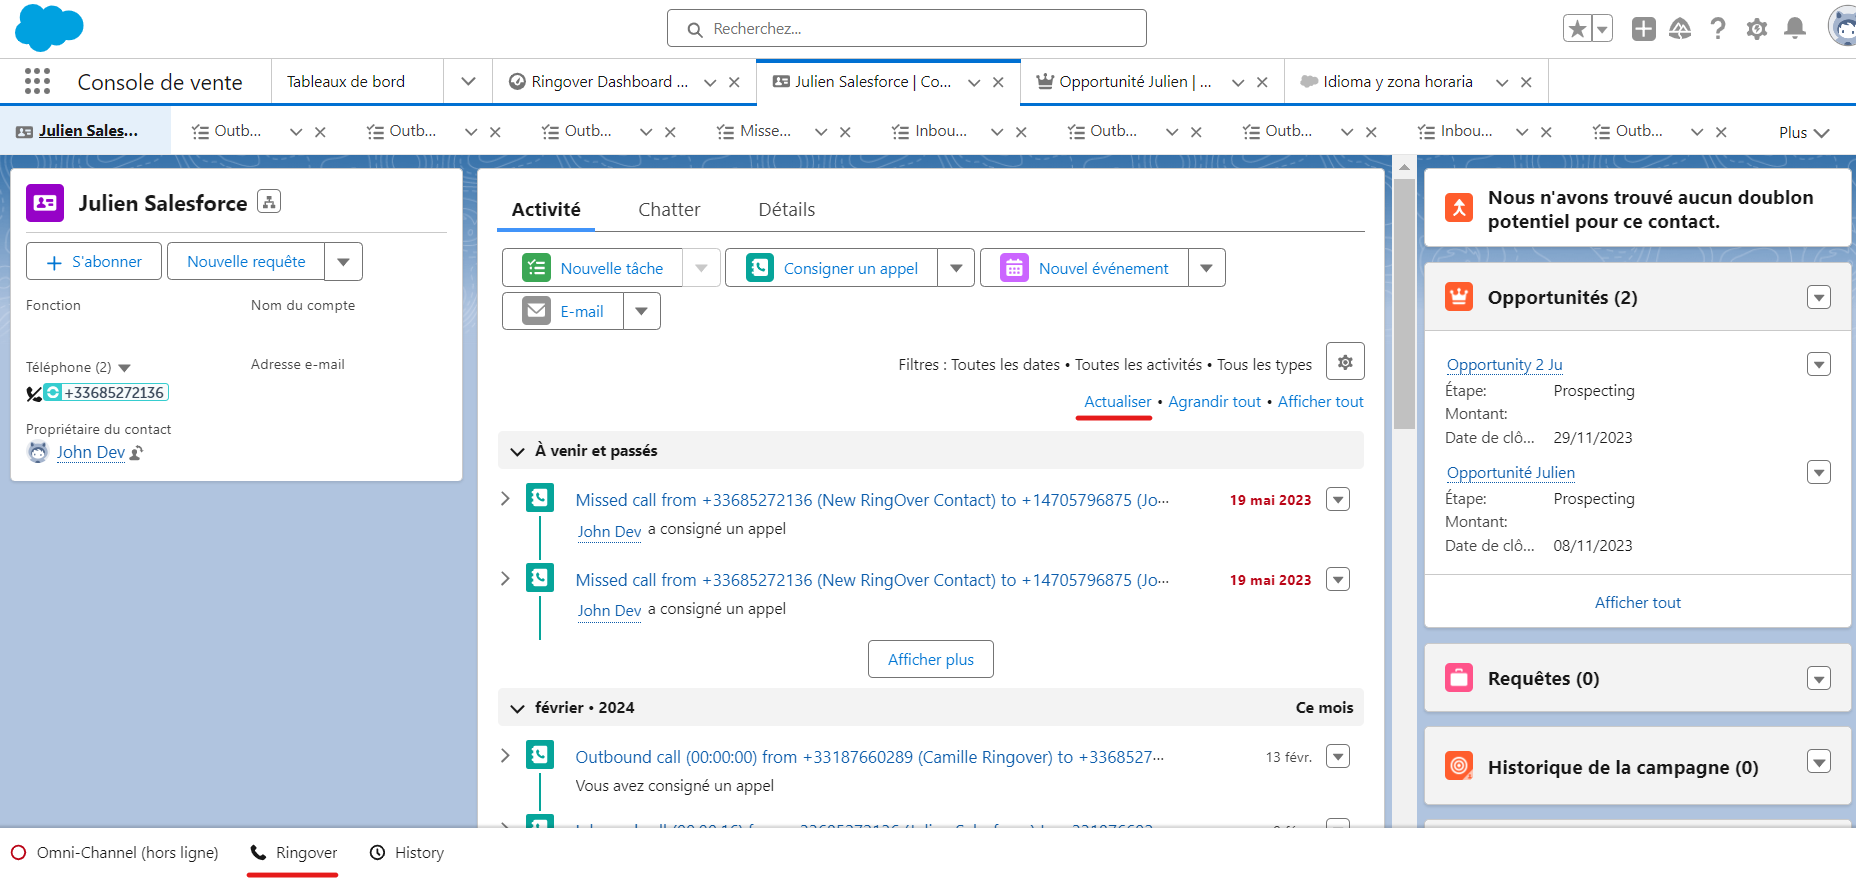Open Requêtes (0) related list menu

point(1819,678)
